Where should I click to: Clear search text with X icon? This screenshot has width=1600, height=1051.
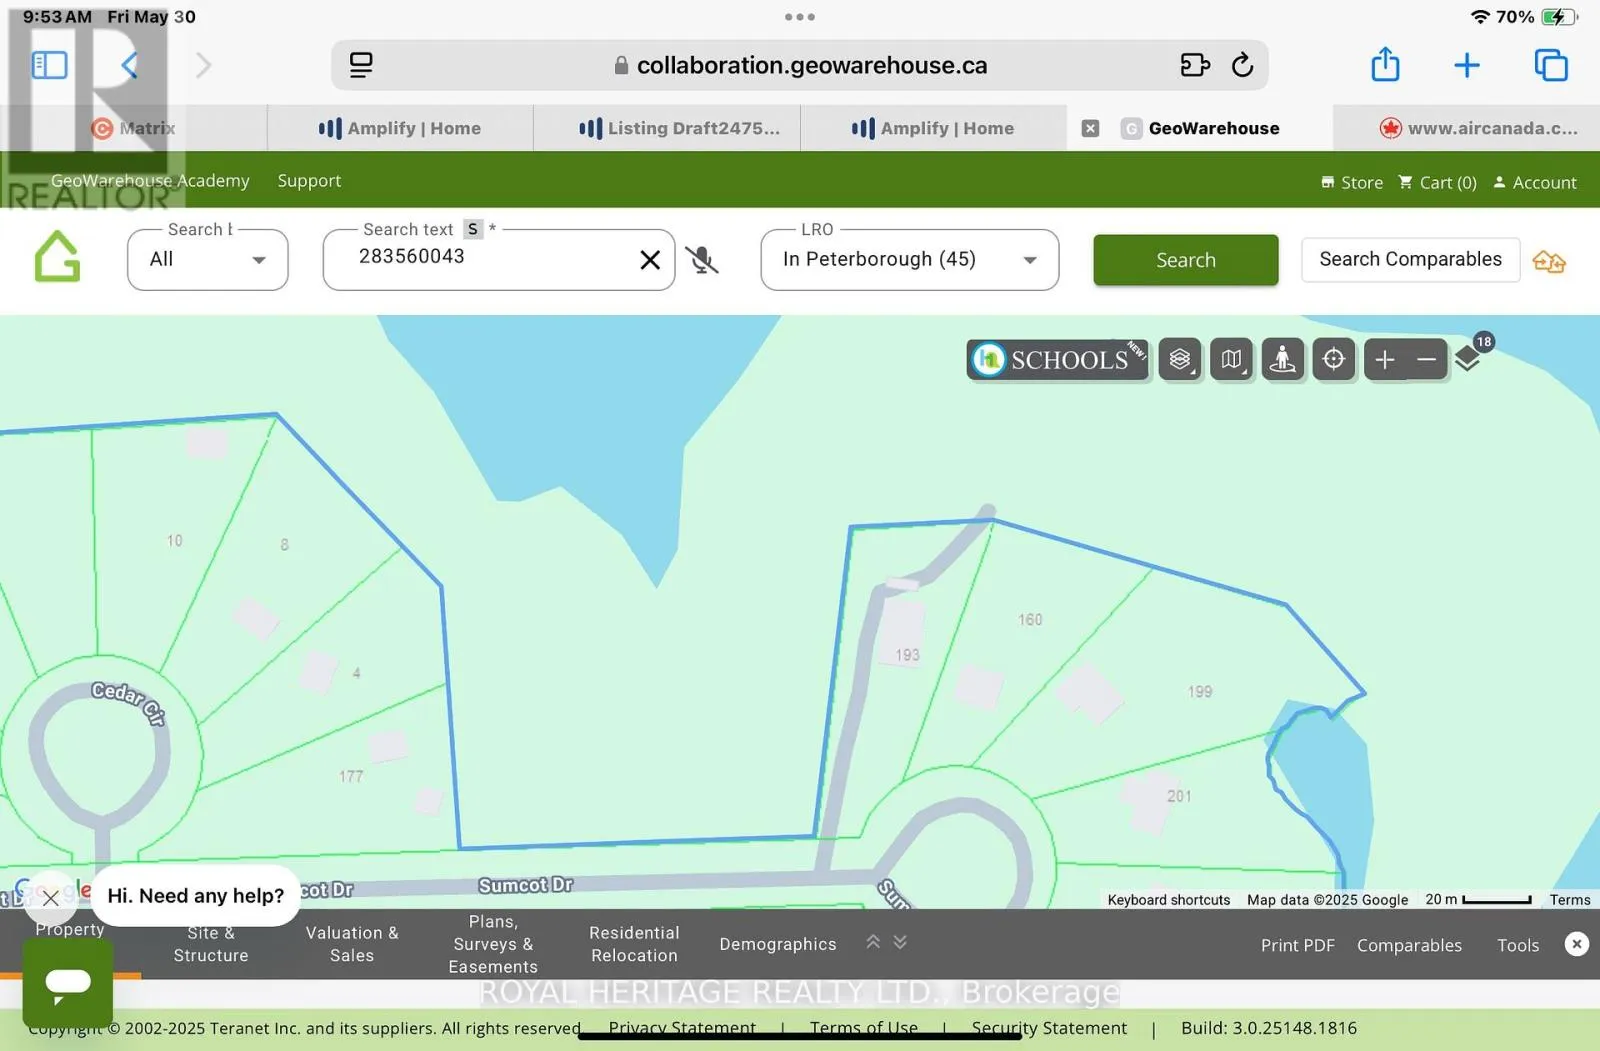tap(650, 260)
